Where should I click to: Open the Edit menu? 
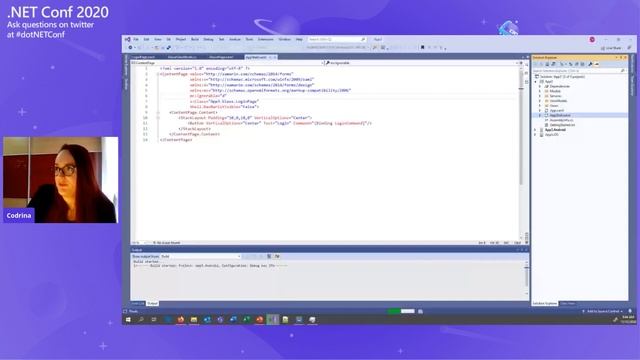[146, 40]
